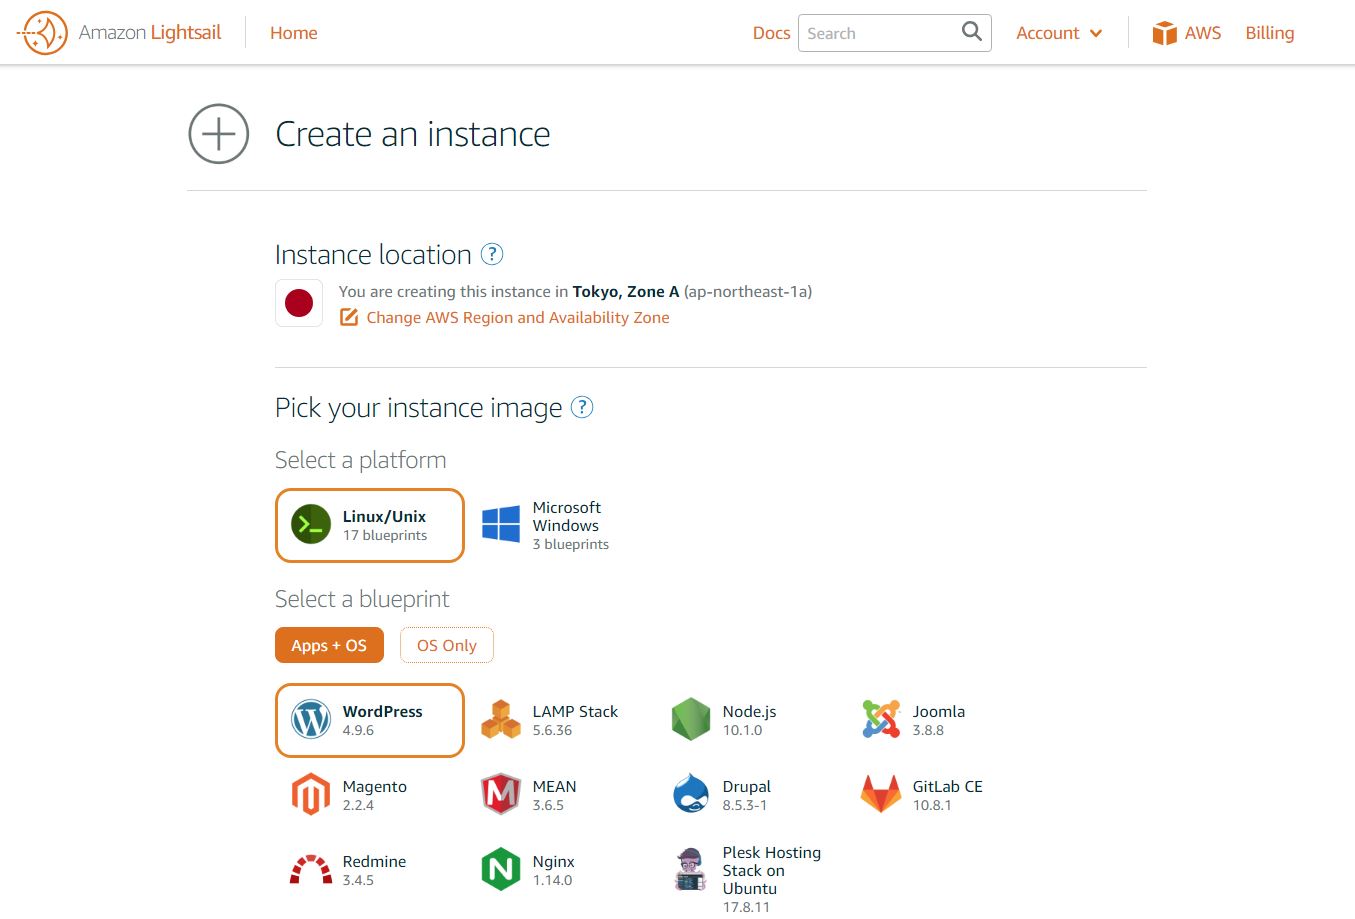Open the AWS console link text

[x=1203, y=33]
